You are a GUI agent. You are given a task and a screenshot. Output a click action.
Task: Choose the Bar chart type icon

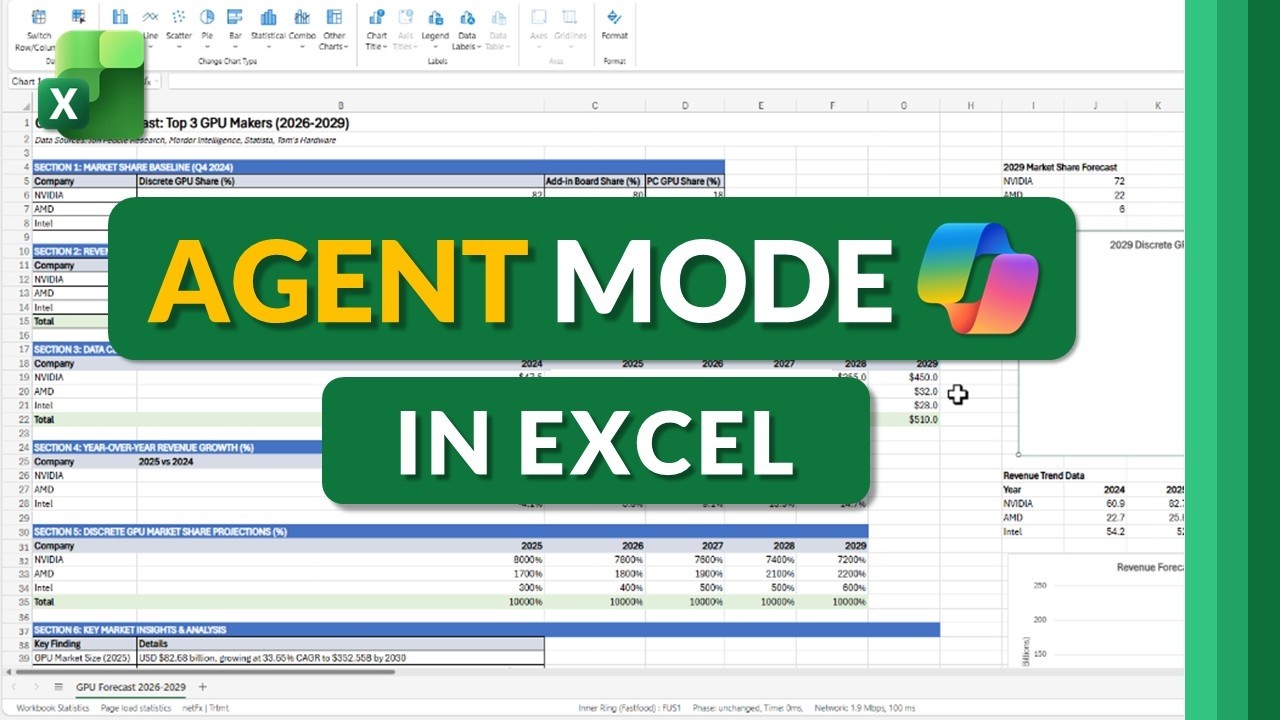point(235,17)
